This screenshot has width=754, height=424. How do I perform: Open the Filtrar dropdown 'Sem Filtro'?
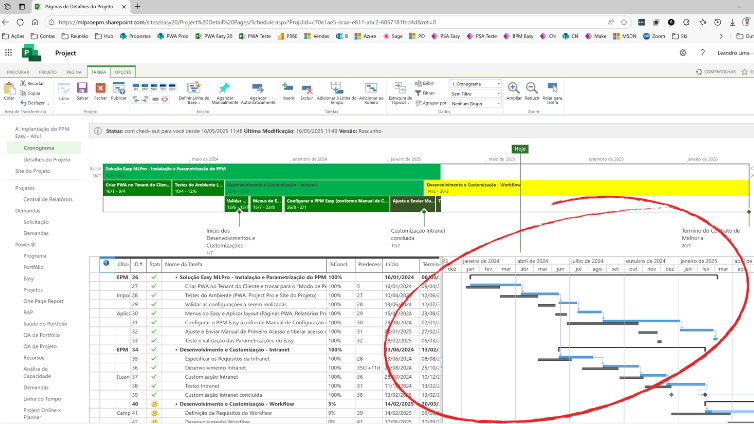point(475,94)
